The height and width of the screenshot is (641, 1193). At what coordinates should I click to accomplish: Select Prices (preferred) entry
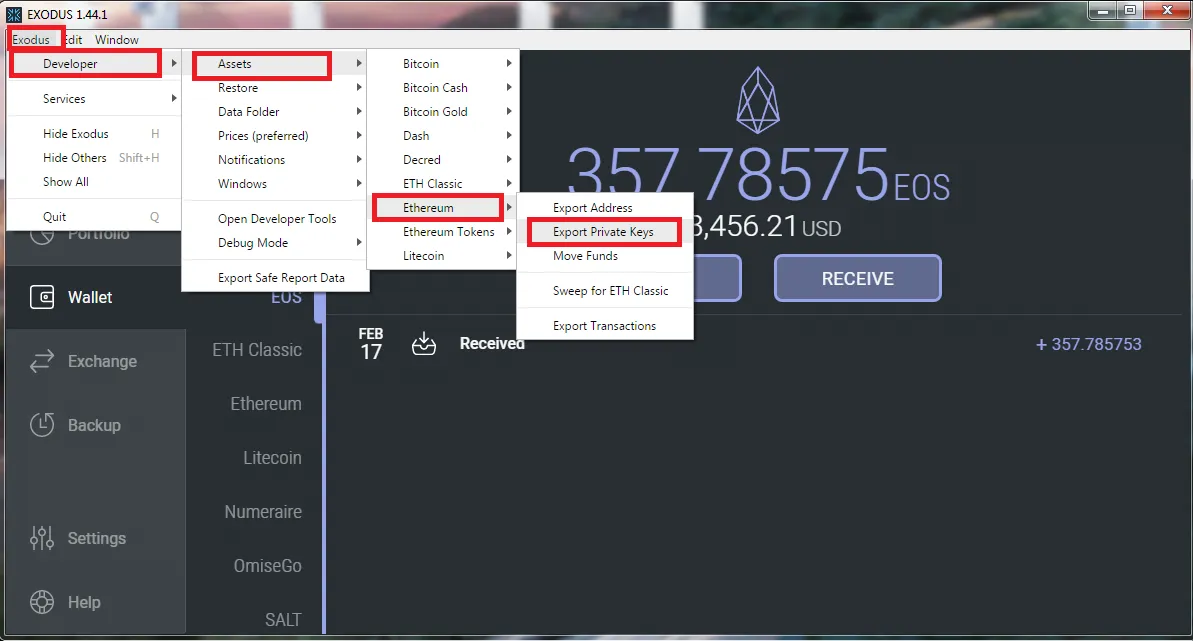275,136
